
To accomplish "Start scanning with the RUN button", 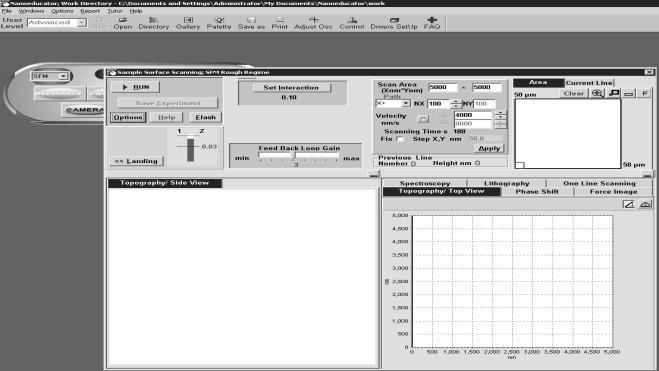I will (135, 87).
